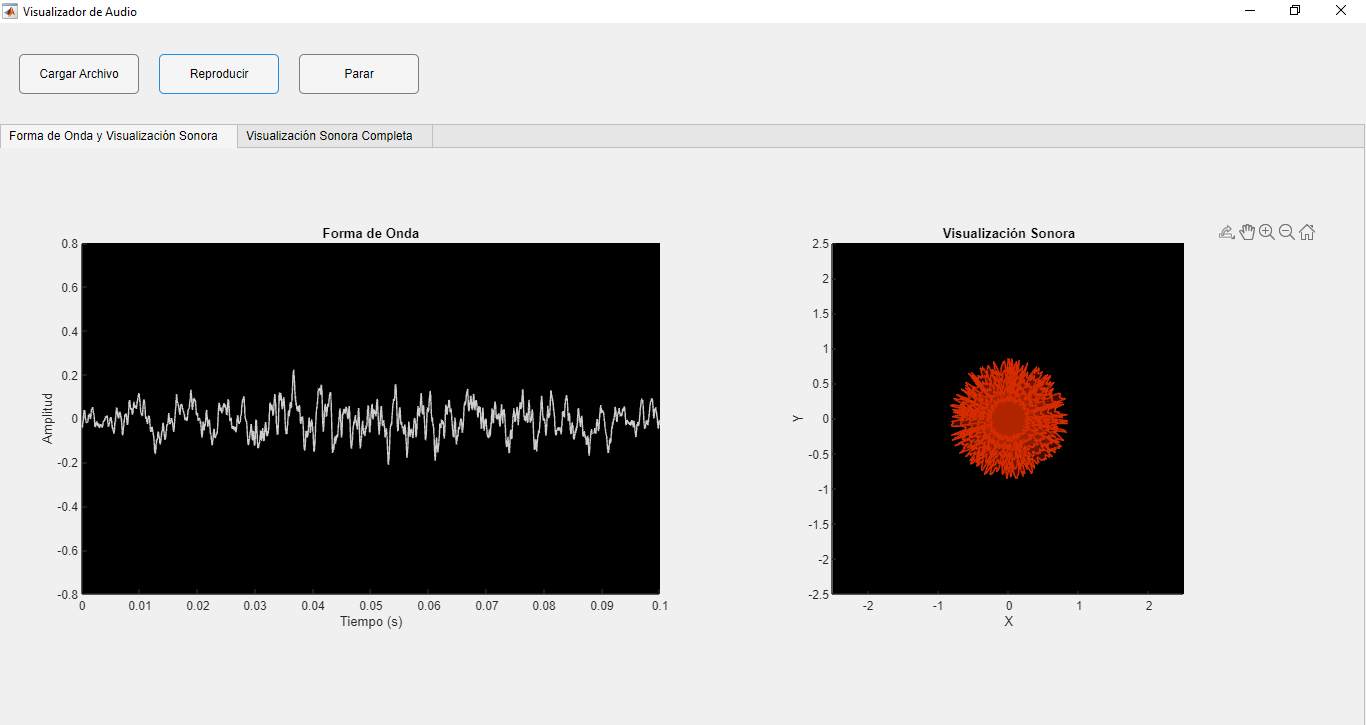Start playback with the Reproducir button
1366x725 pixels.
point(218,73)
